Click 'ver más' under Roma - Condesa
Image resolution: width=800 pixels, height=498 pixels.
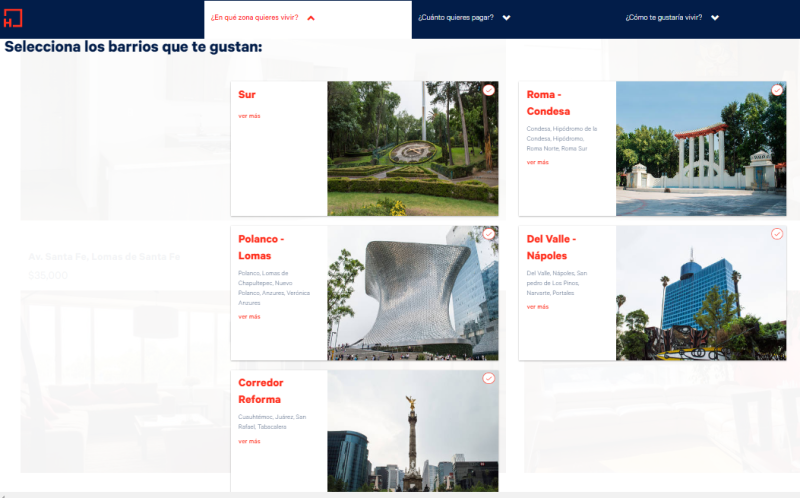(x=537, y=162)
